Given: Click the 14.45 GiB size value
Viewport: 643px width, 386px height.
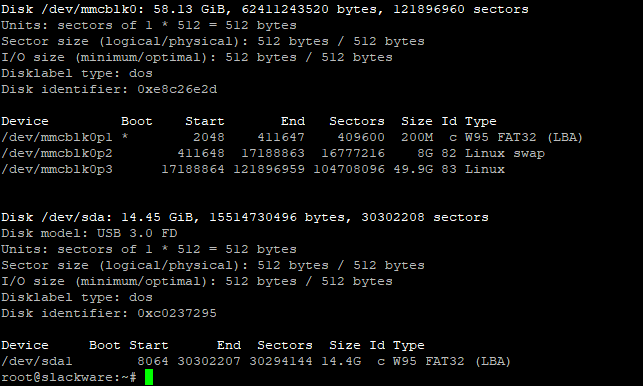Looking at the screenshot, I should coord(157,217).
